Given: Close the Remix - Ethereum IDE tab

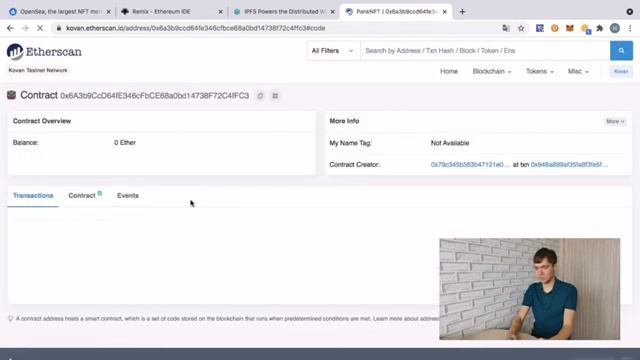Looking at the screenshot, I should tap(220, 12).
